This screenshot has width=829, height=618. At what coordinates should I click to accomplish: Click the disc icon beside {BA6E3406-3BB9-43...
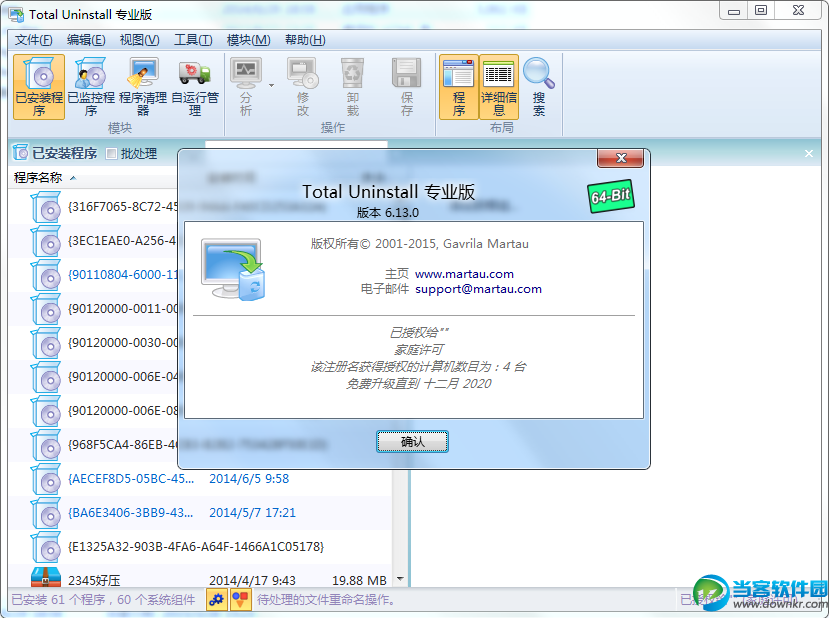pyautogui.click(x=46, y=513)
